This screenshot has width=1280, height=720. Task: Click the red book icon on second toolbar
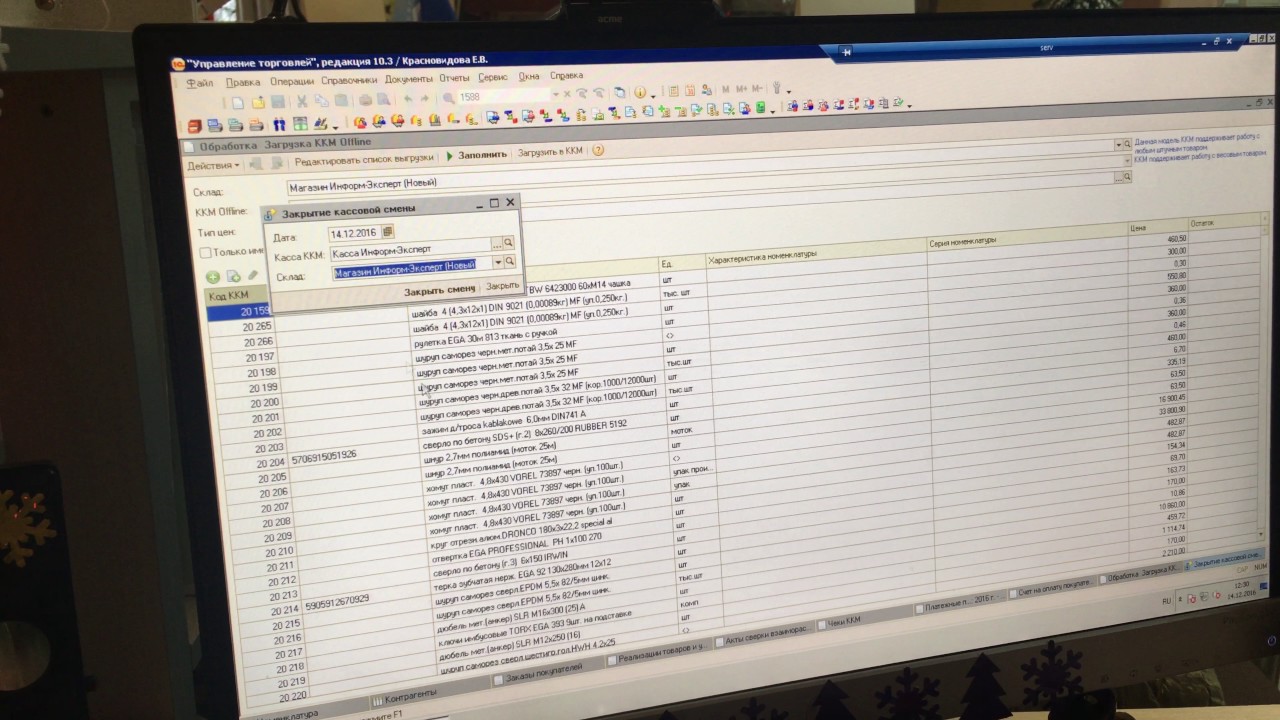(x=194, y=125)
